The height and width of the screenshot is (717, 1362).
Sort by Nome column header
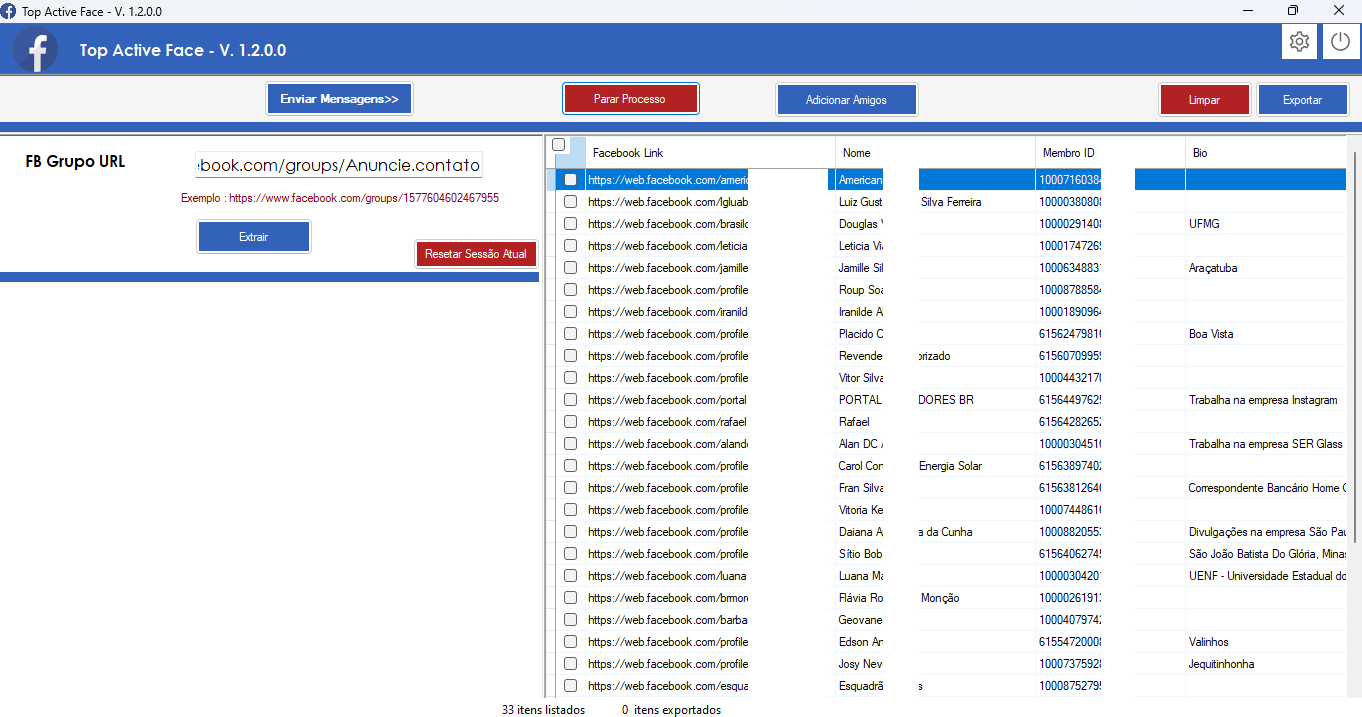[935, 153]
